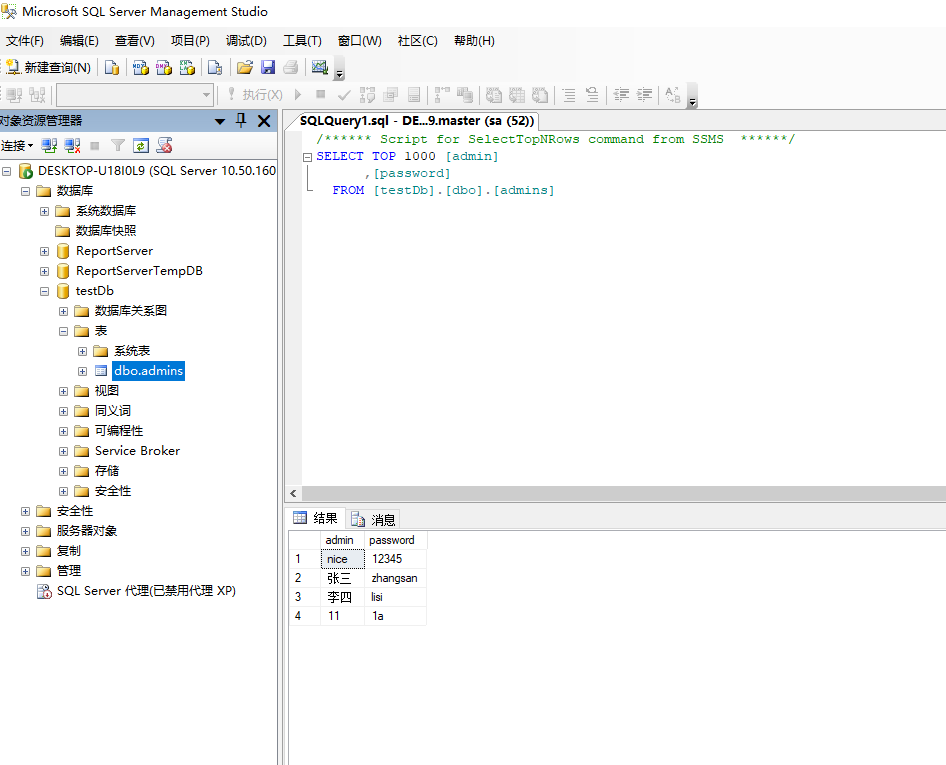This screenshot has width=946, height=765.
Task: Select the cell containing zhangsan
Action: tap(396, 578)
